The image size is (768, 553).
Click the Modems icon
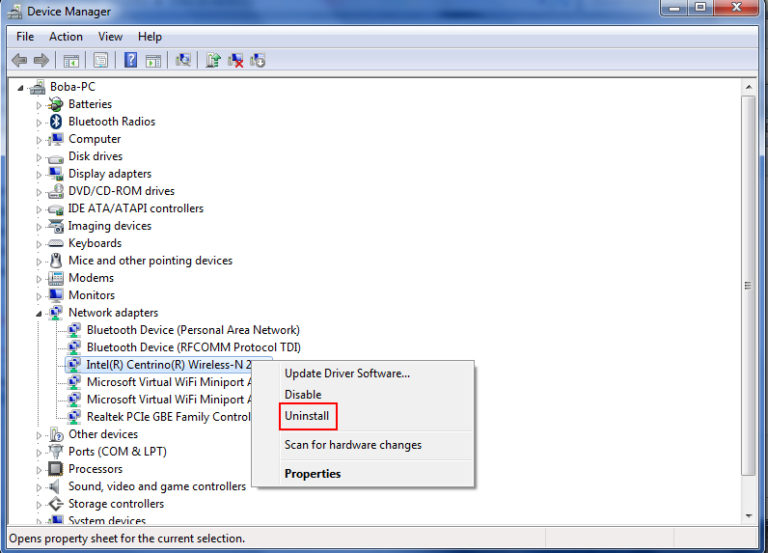tap(55, 278)
